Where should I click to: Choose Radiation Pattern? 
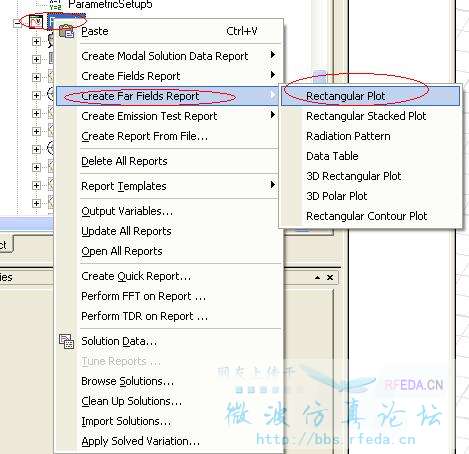pyautogui.click(x=348, y=136)
